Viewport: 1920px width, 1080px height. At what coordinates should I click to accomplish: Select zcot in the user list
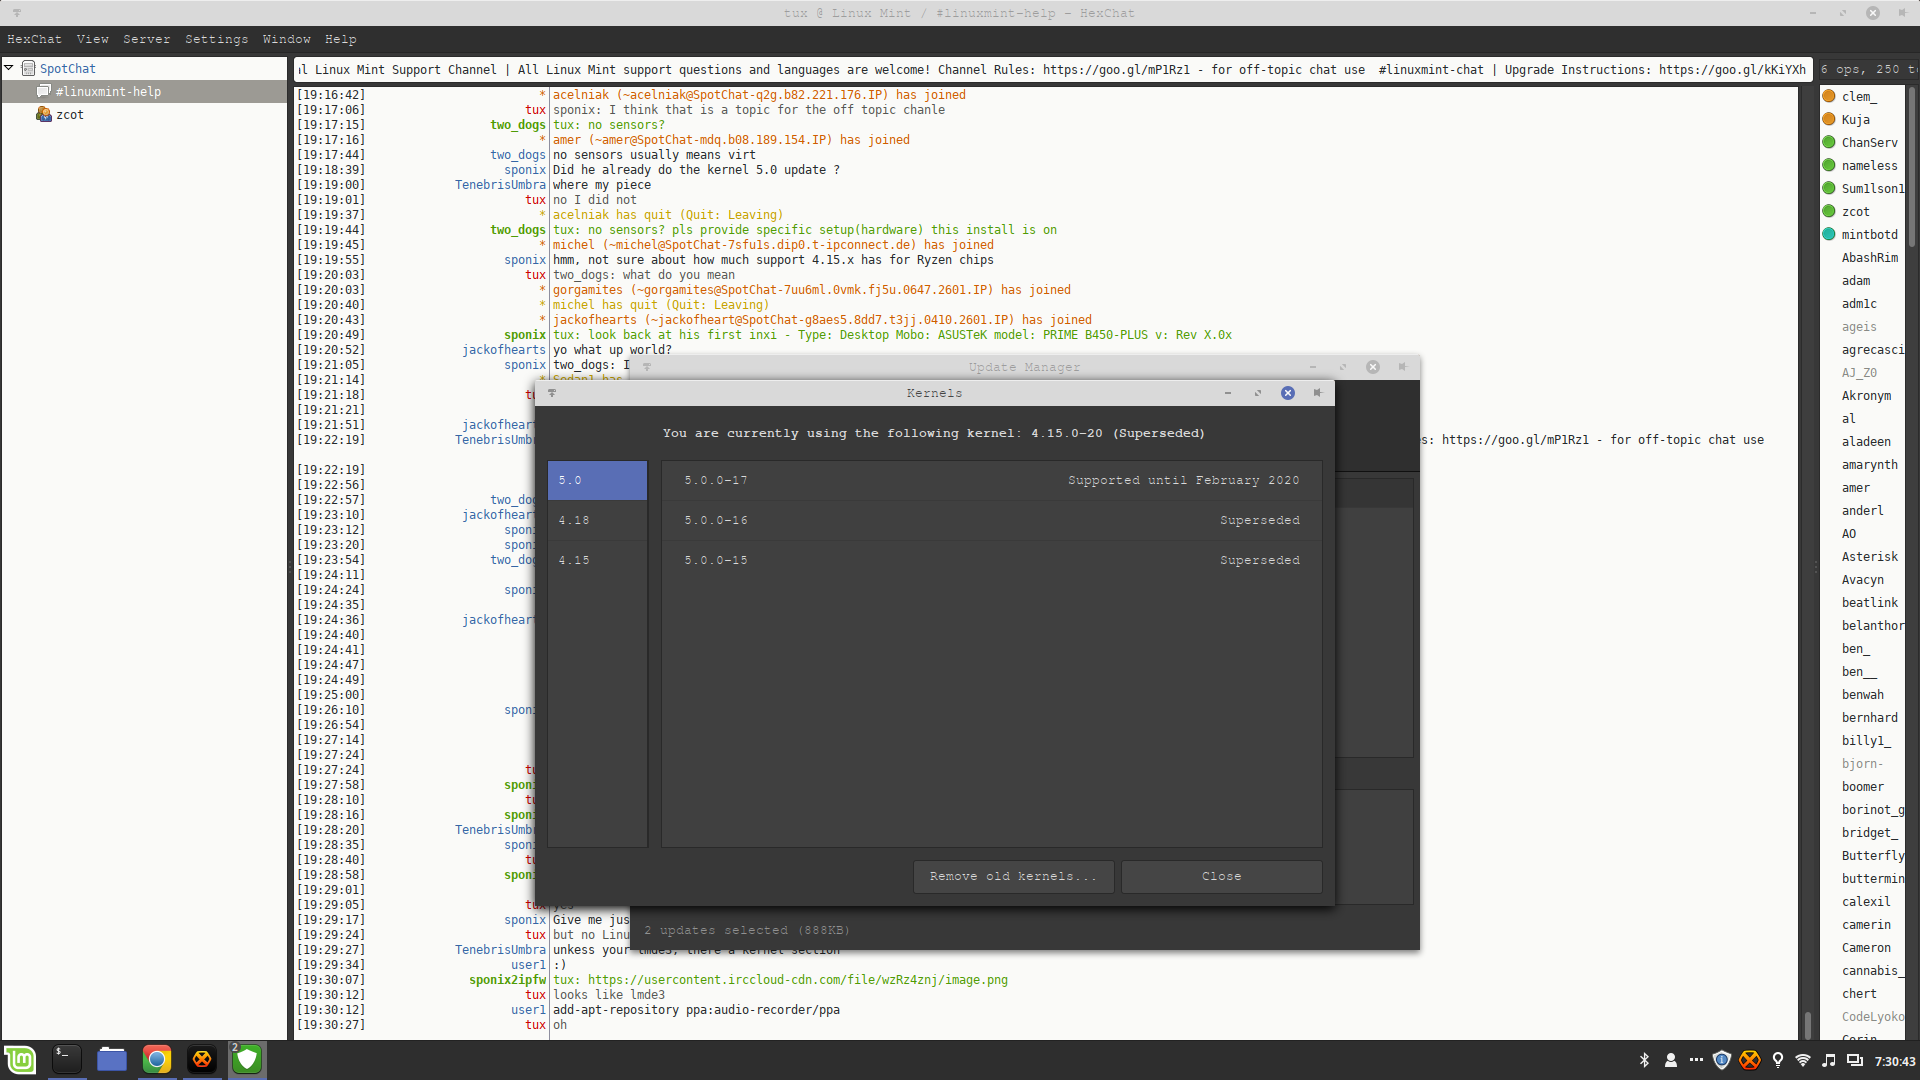click(x=1862, y=211)
